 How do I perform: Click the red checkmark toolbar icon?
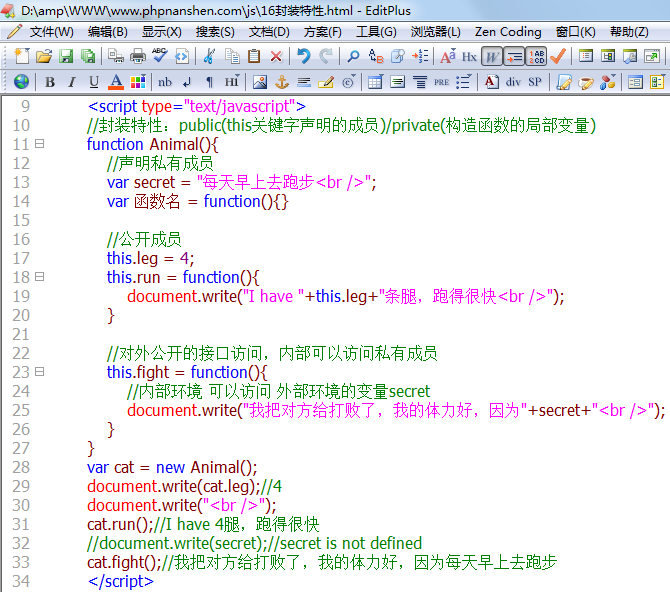(558, 56)
